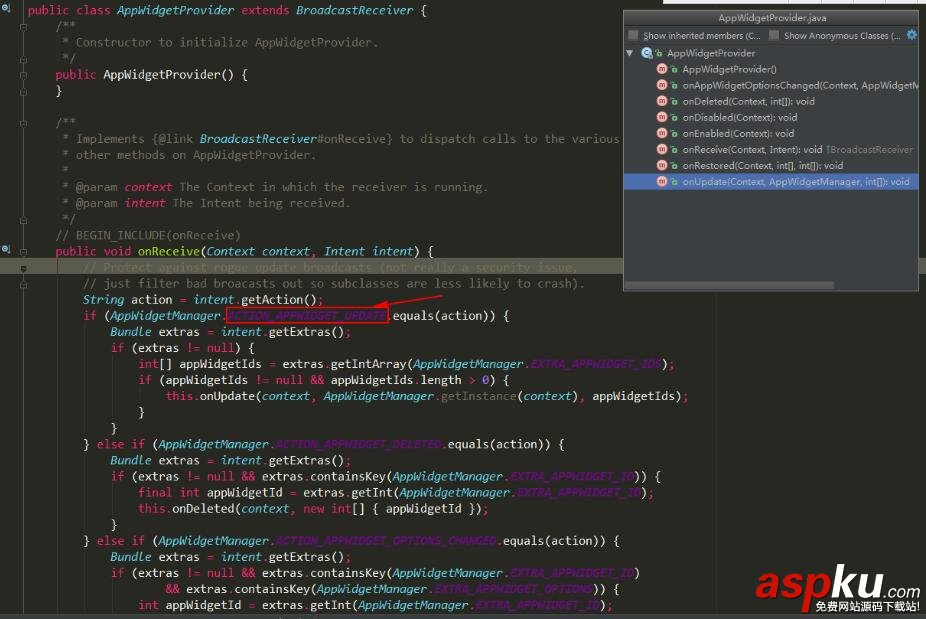Fold the constructor Javadoc comment in the gutter

coord(25,27)
